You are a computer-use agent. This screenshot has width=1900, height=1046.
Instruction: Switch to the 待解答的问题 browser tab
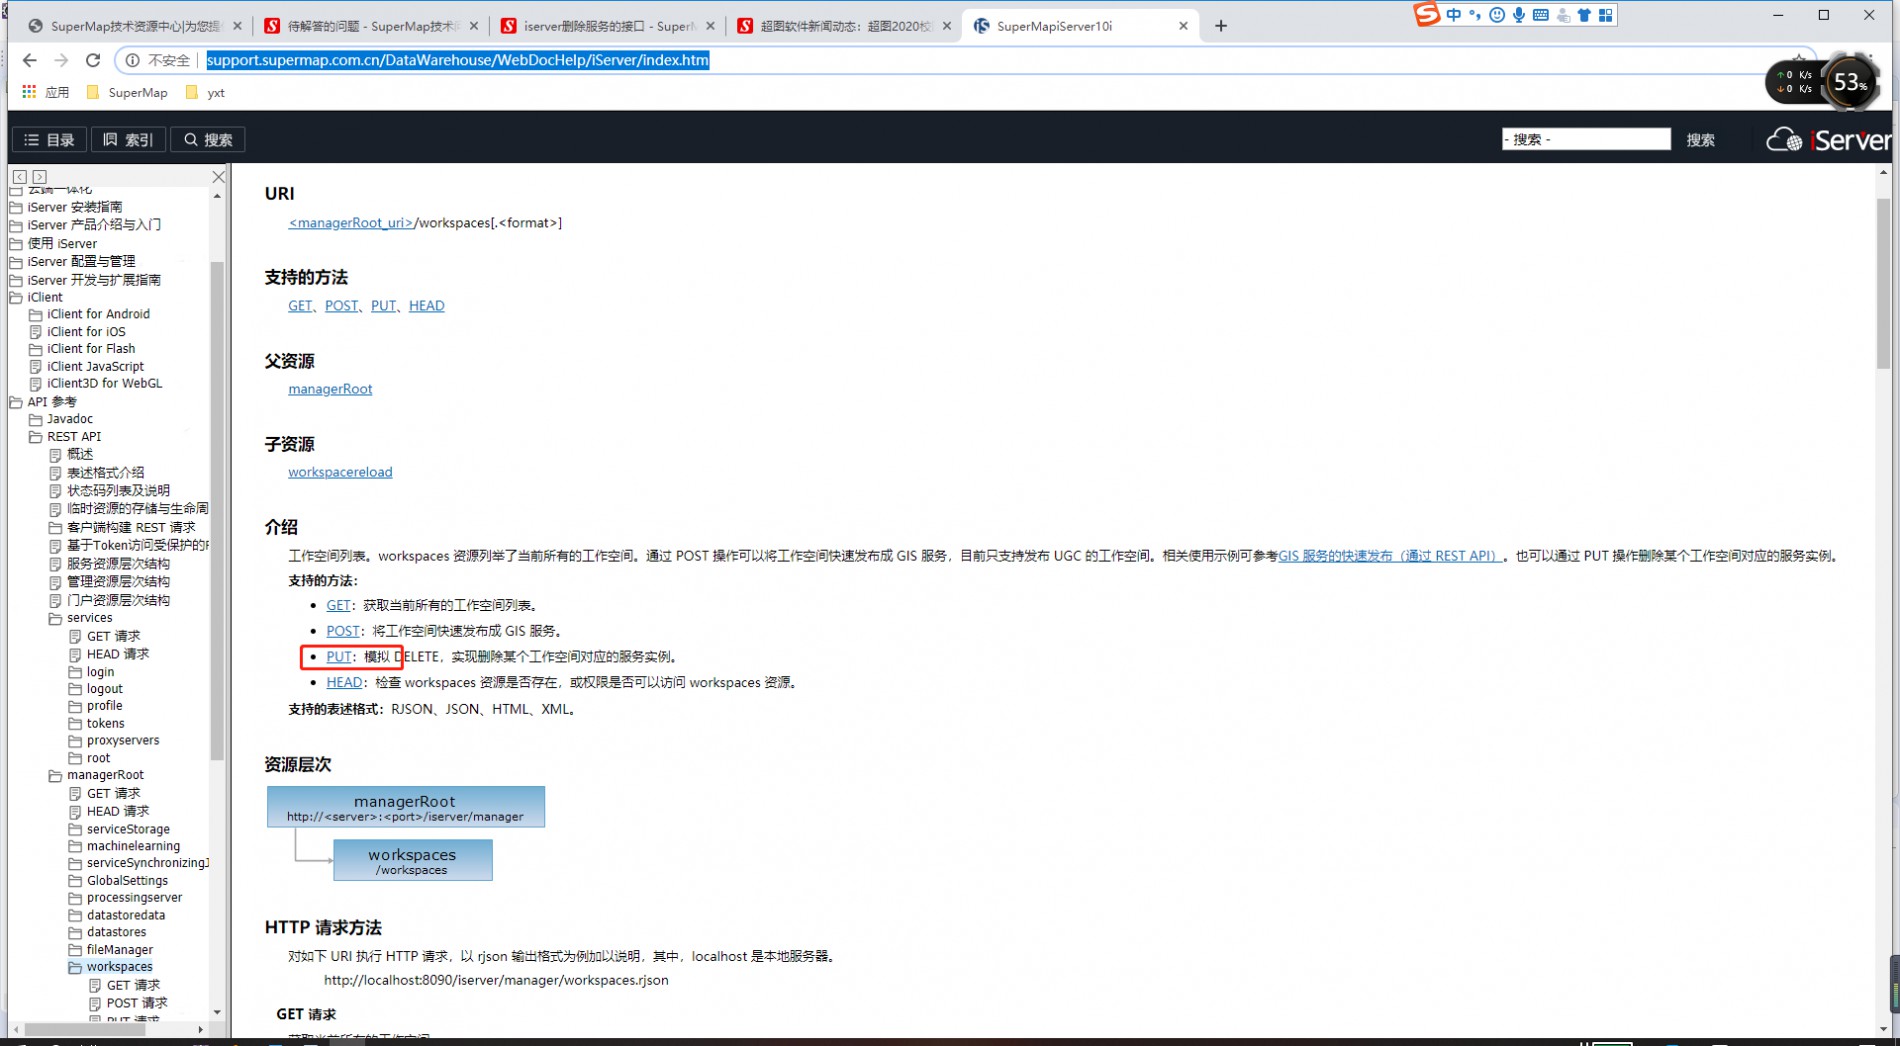tap(370, 26)
